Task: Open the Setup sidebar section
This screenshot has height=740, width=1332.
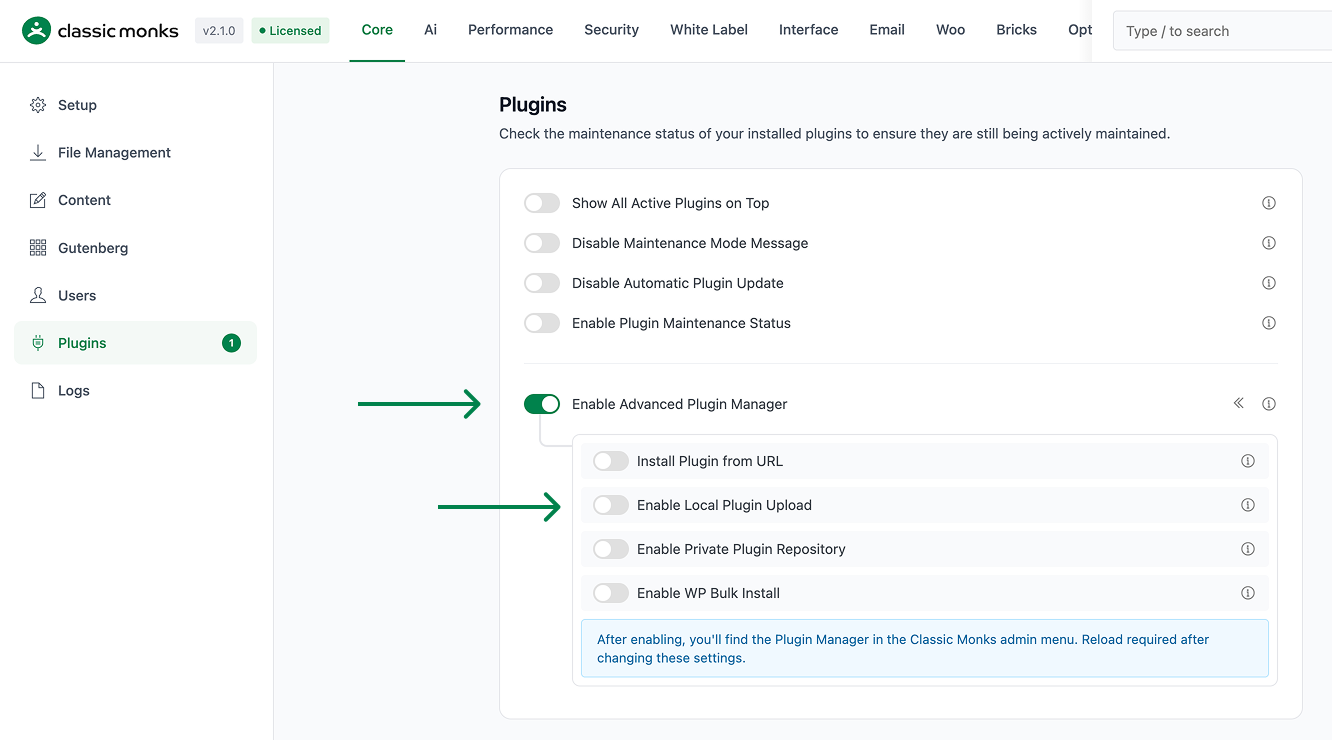Action: 136,105
